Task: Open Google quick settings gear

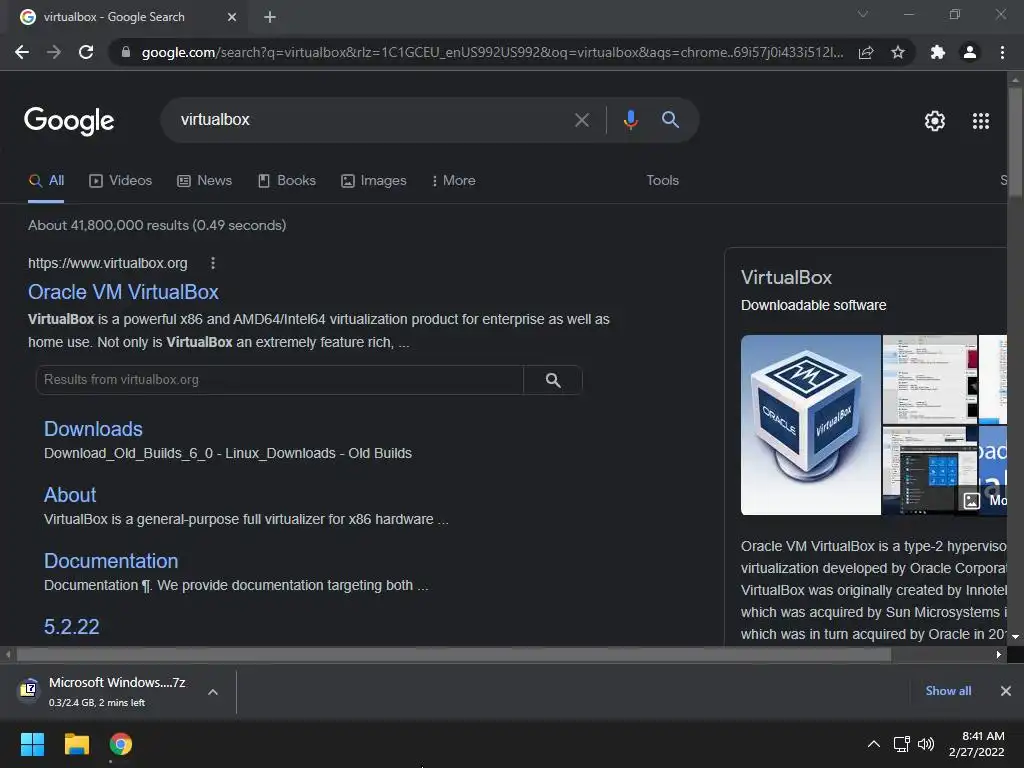Action: coord(935,121)
